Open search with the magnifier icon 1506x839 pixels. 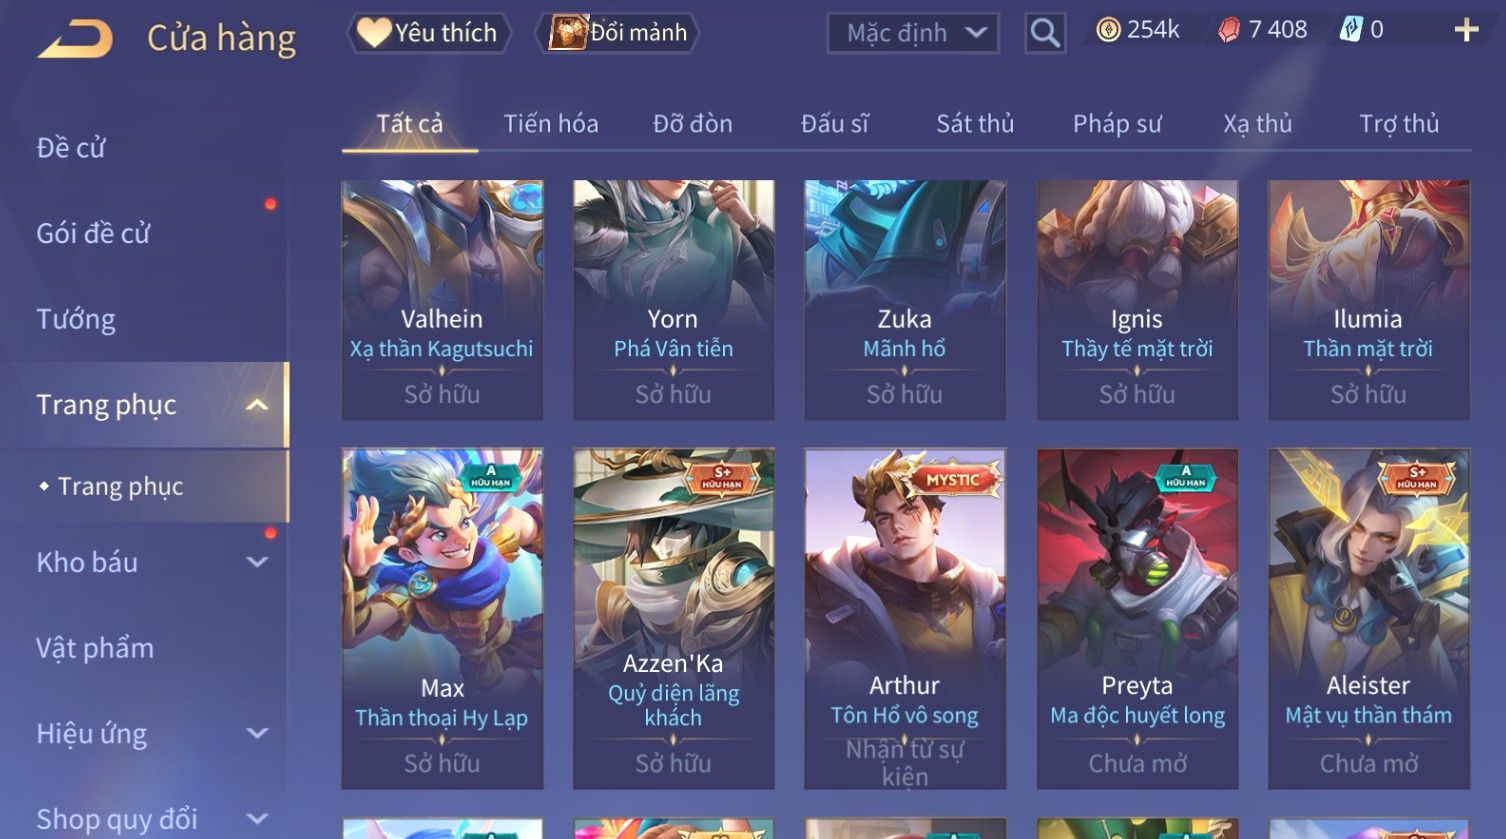1045,33
